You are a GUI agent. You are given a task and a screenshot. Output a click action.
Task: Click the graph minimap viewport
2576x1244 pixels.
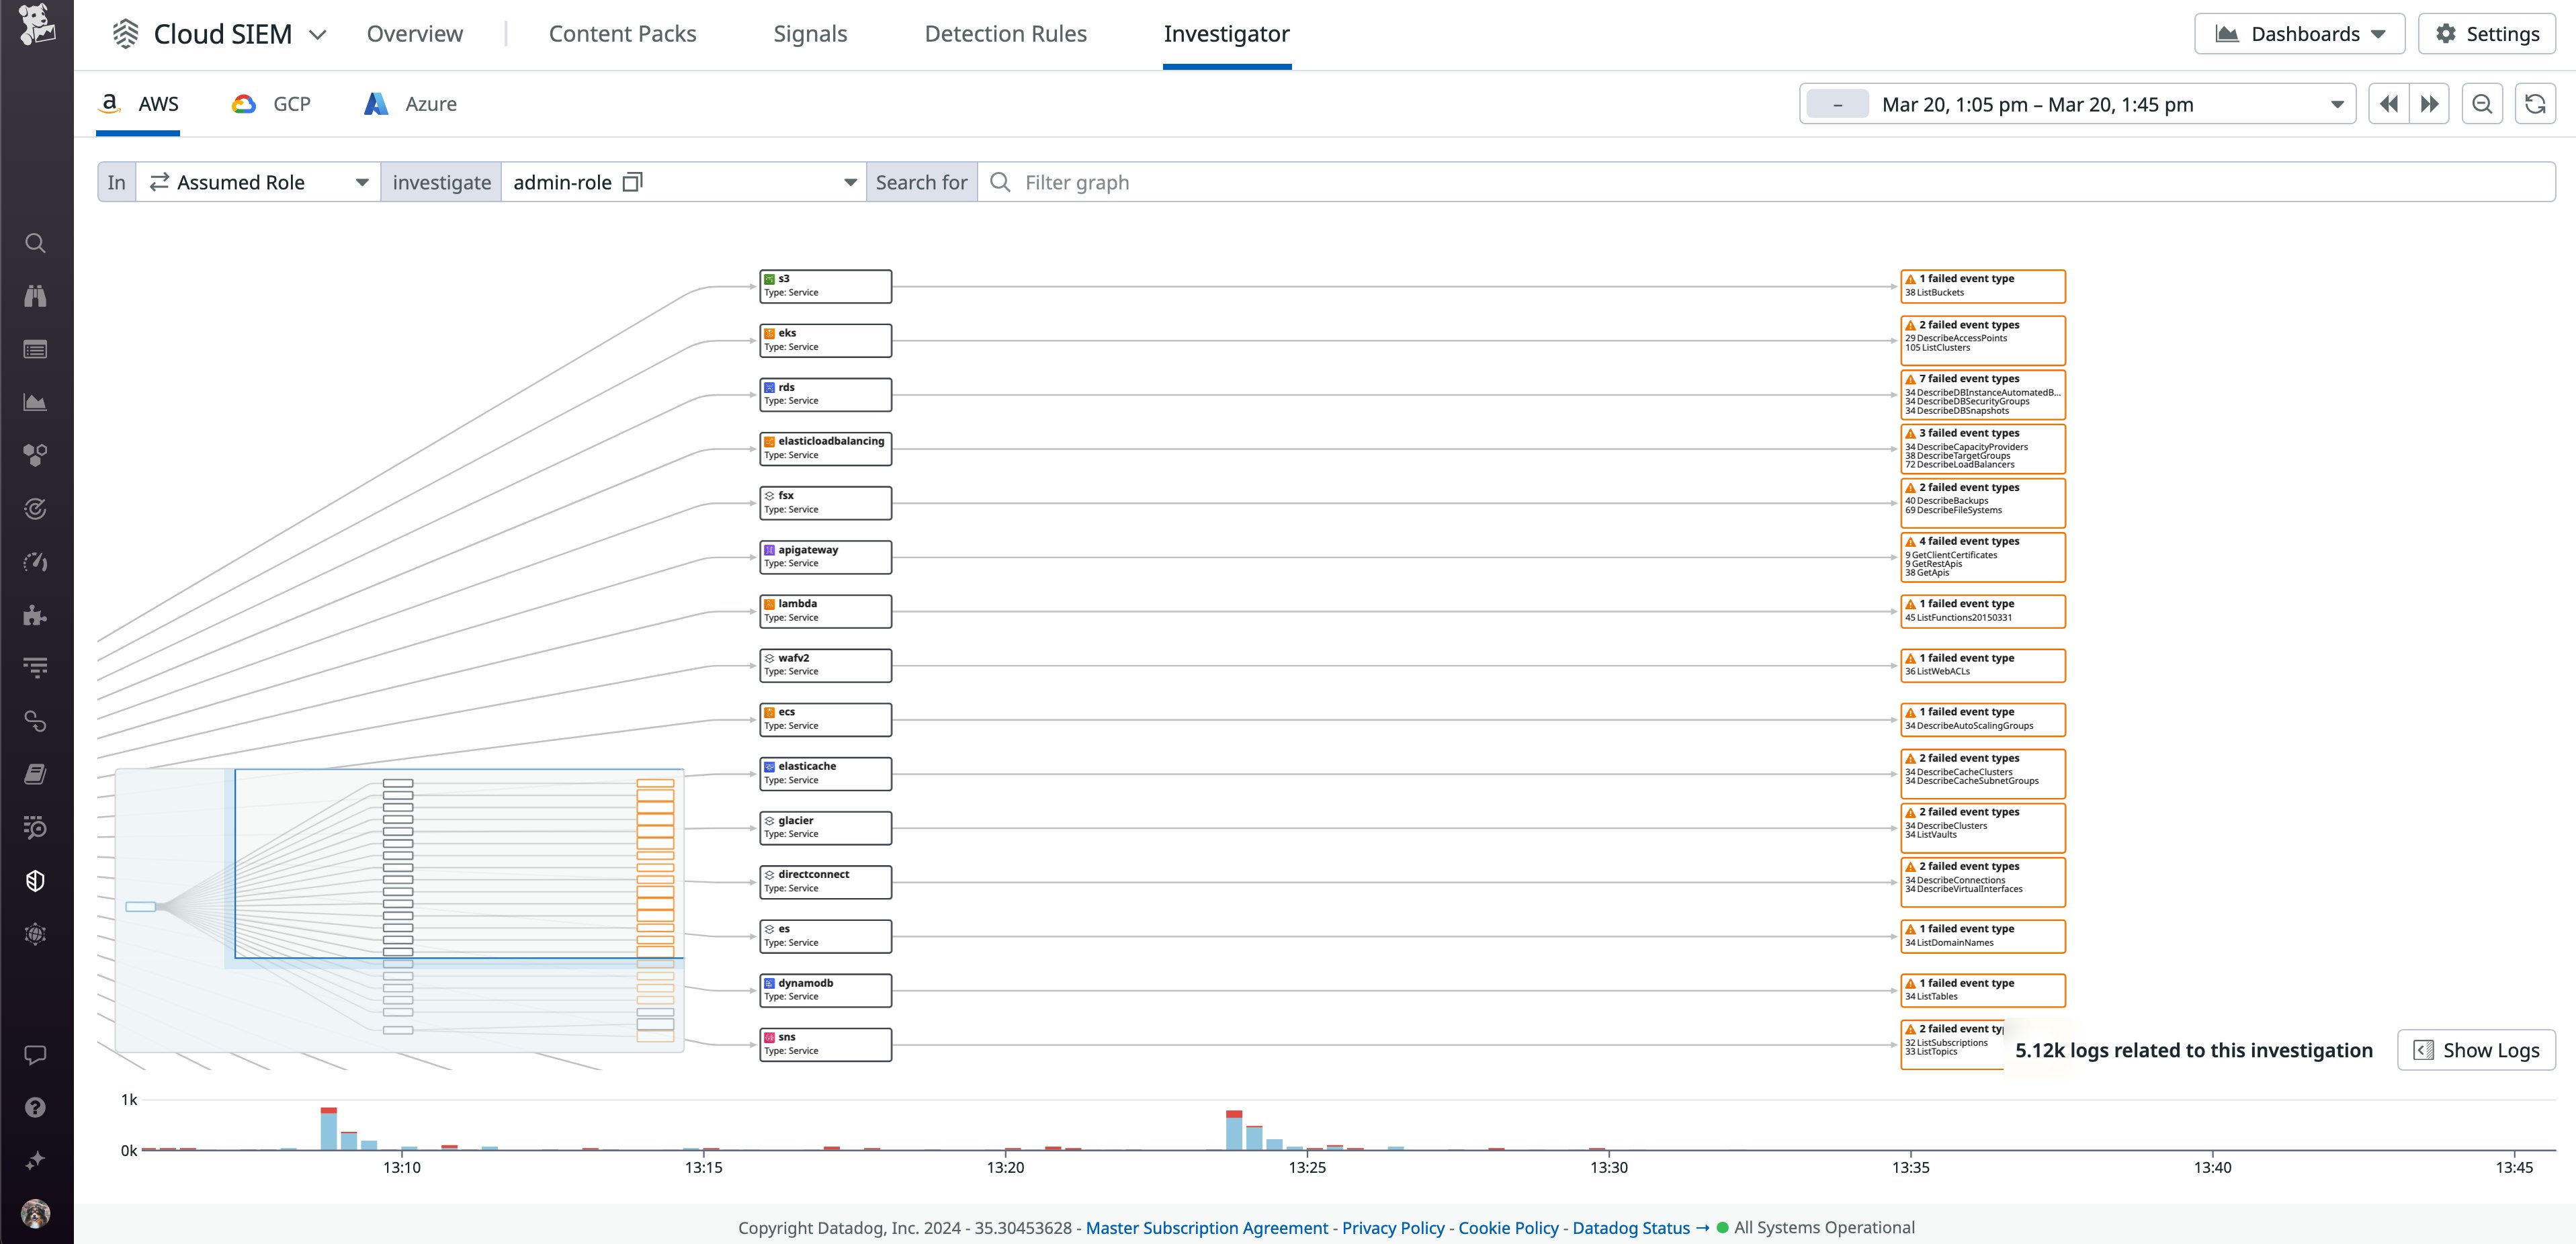(459, 863)
